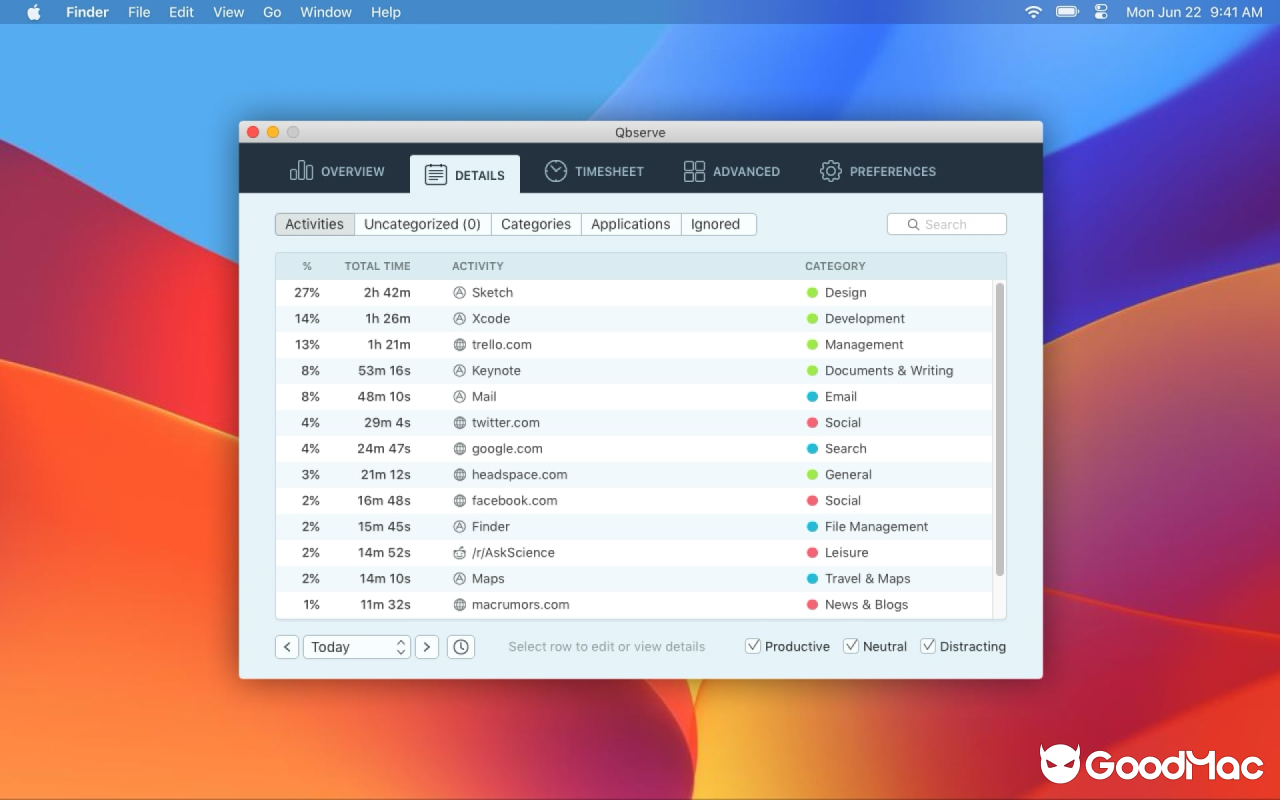Image resolution: width=1280 pixels, height=800 pixels.
Task: Click the battery status icon
Action: point(1067,12)
